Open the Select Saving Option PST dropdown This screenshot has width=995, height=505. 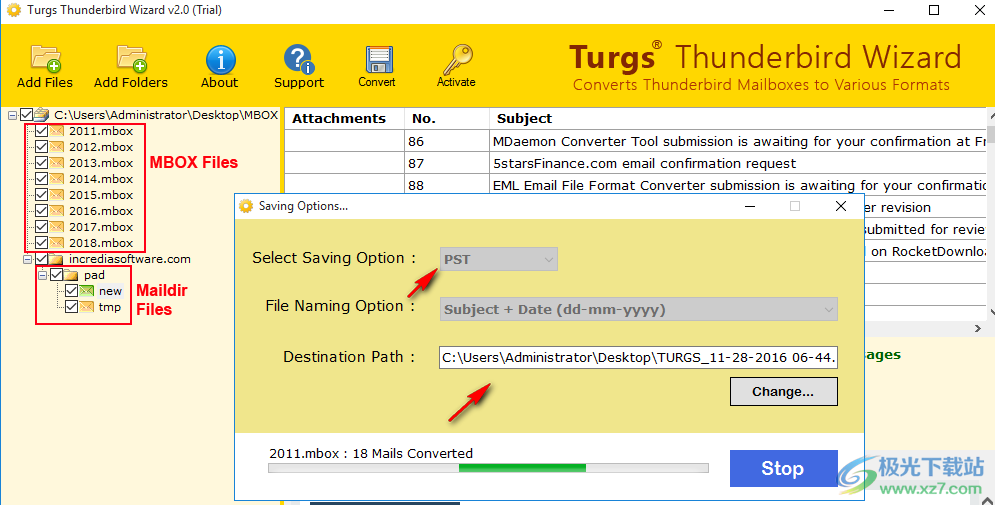(499, 259)
